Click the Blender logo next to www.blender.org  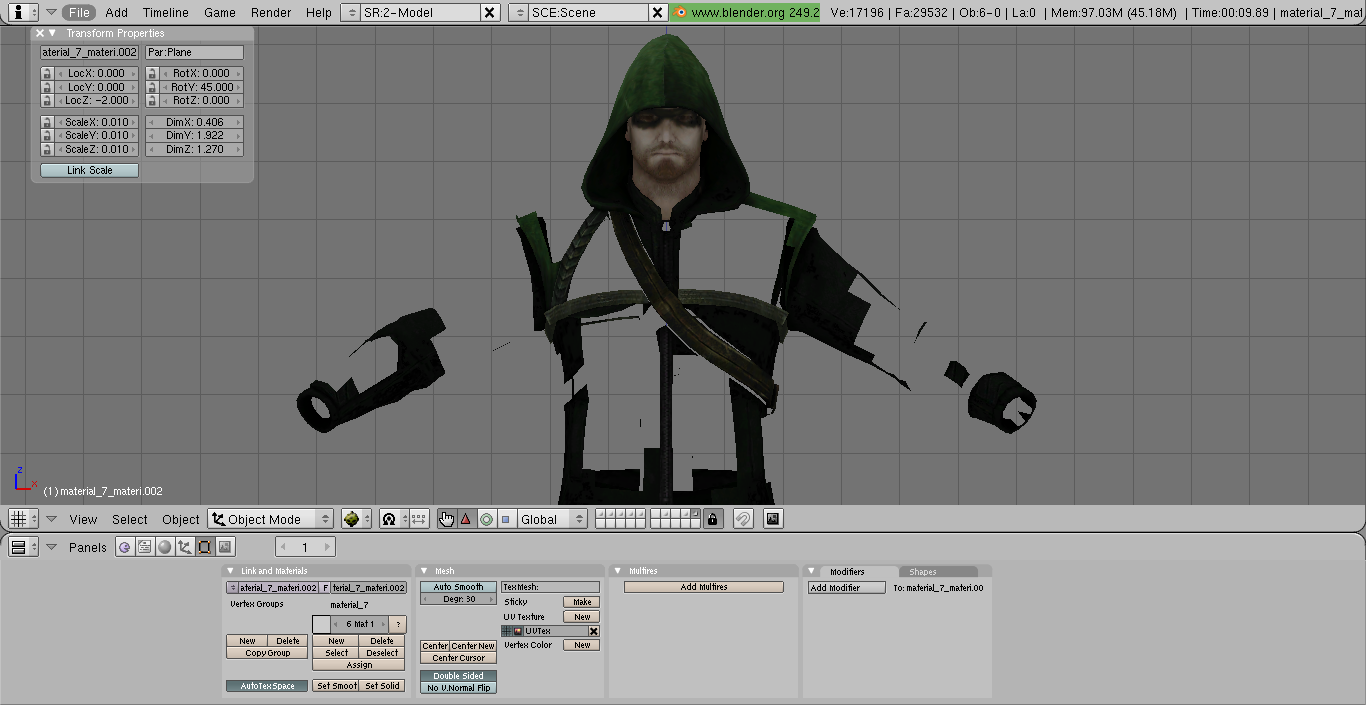click(681, 12)
